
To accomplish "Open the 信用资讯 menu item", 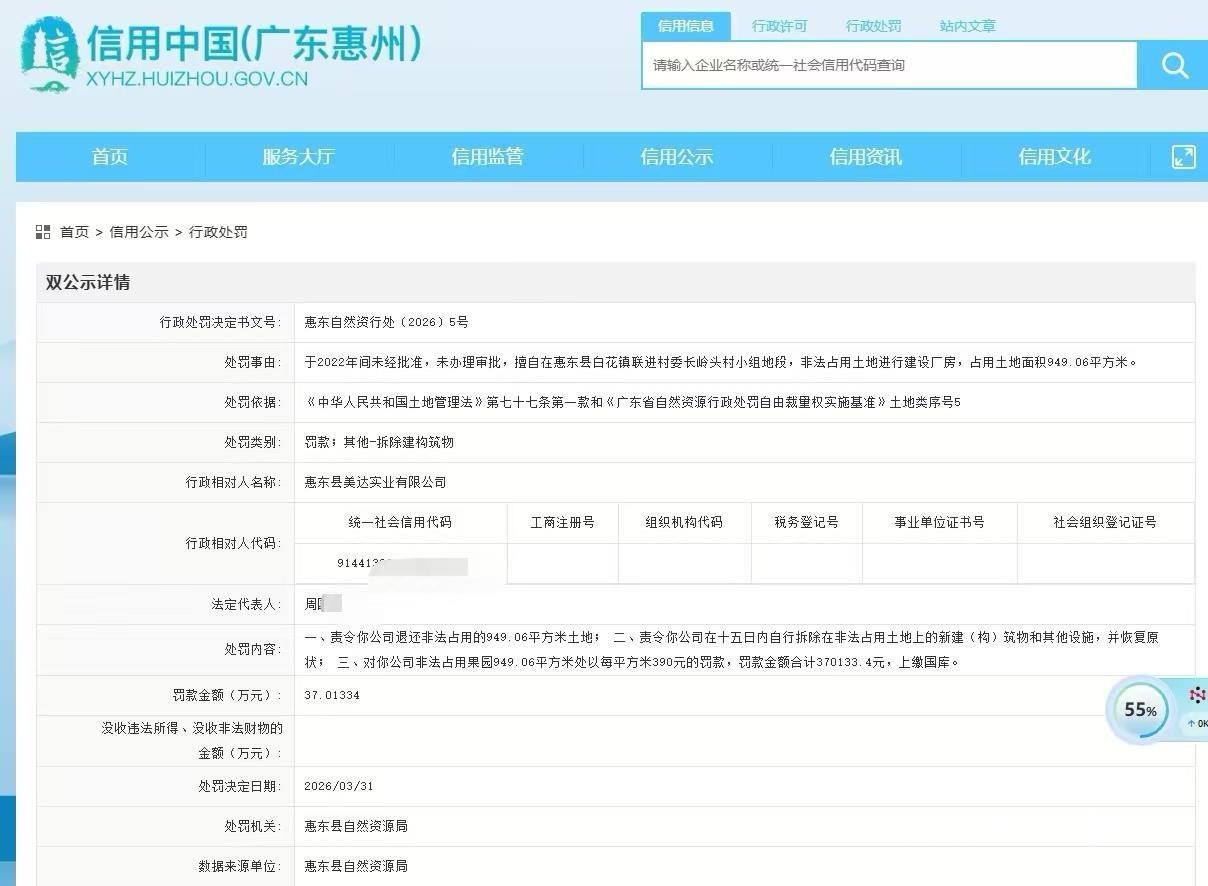I will [865, 157].
